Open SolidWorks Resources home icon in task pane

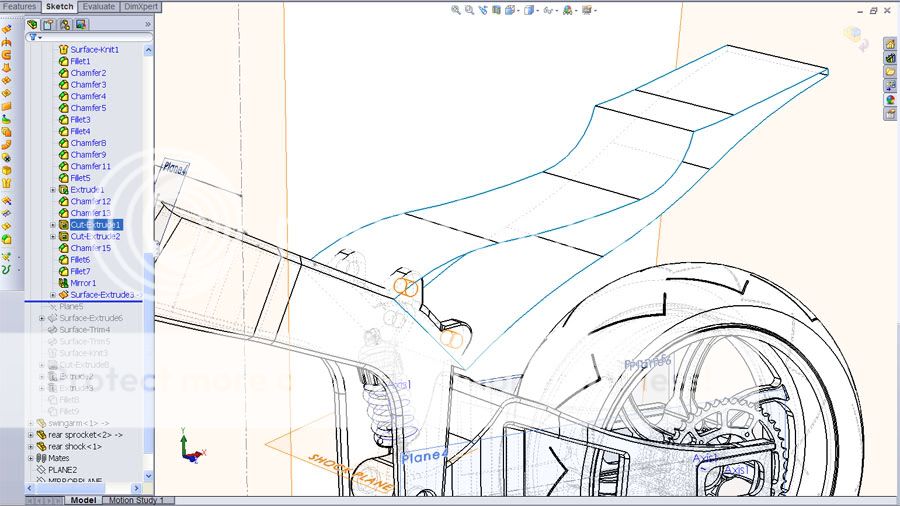[890, 44]
